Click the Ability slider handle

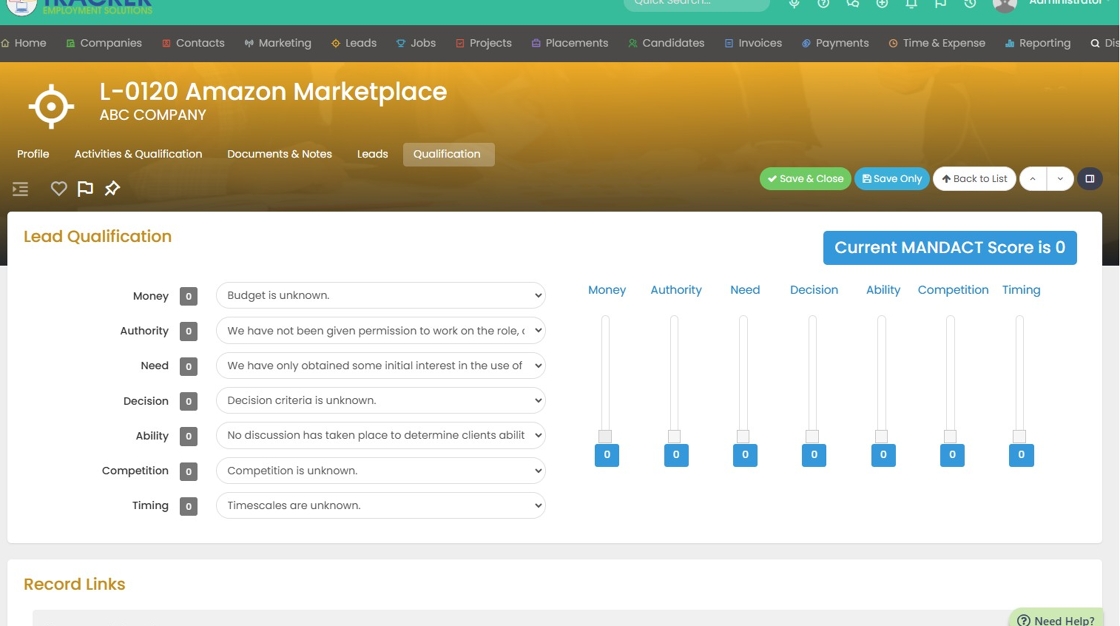881,436
